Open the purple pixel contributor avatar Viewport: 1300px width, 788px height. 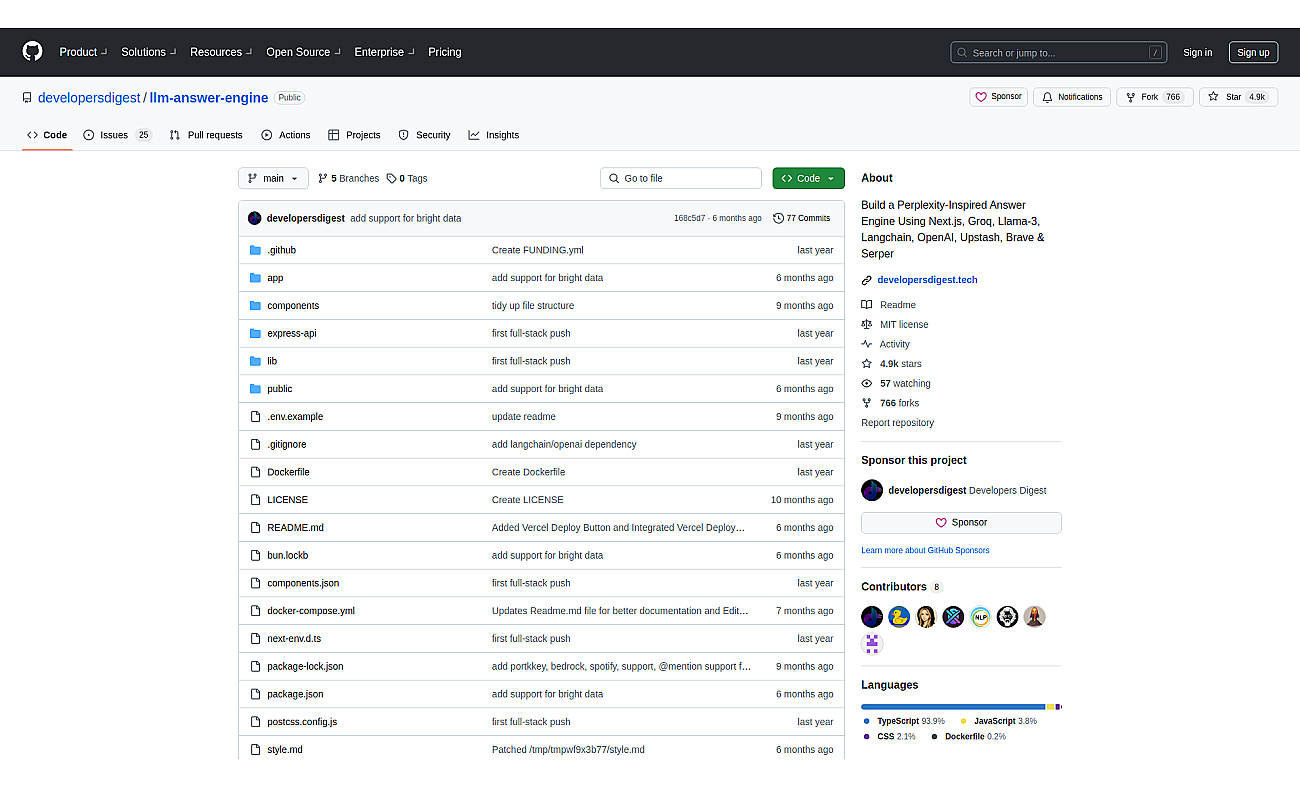[x=872, y=644]
